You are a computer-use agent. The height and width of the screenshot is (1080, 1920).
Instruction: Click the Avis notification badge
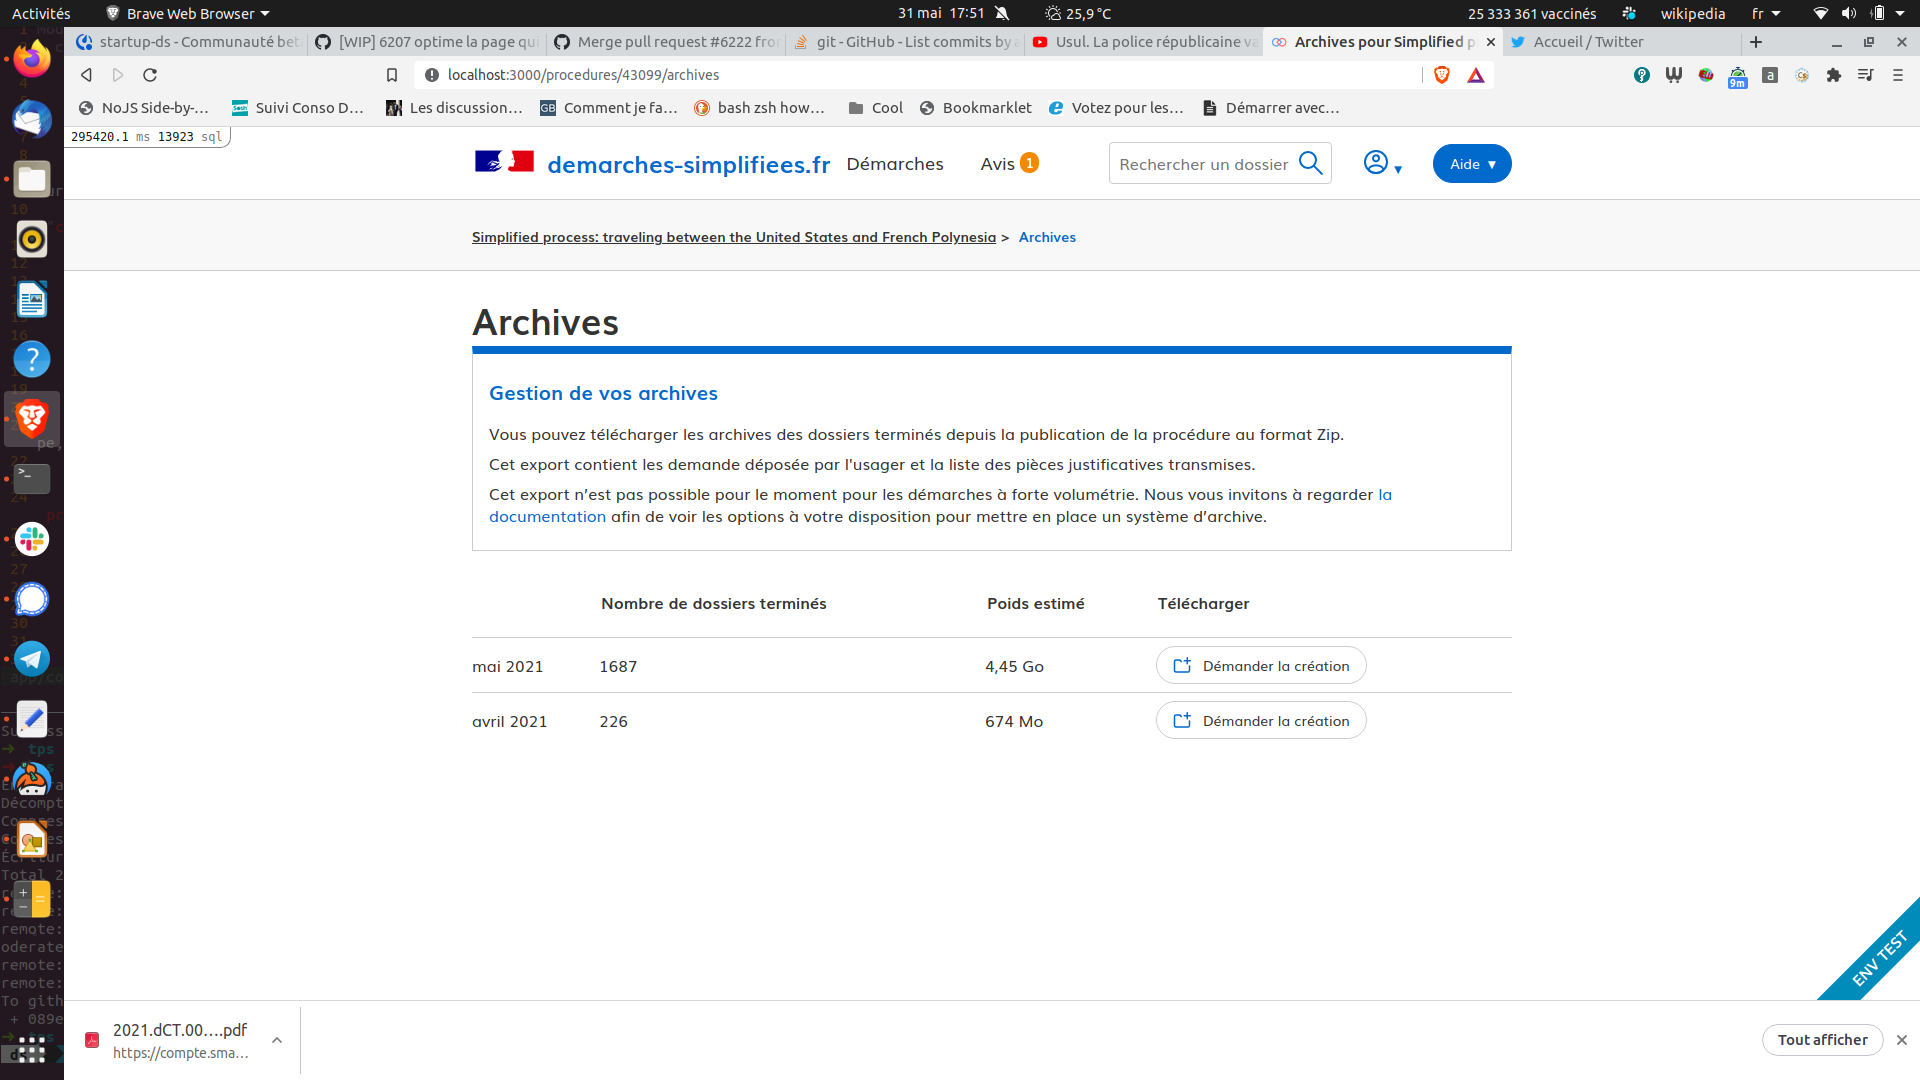click(x=1030, y=162)
